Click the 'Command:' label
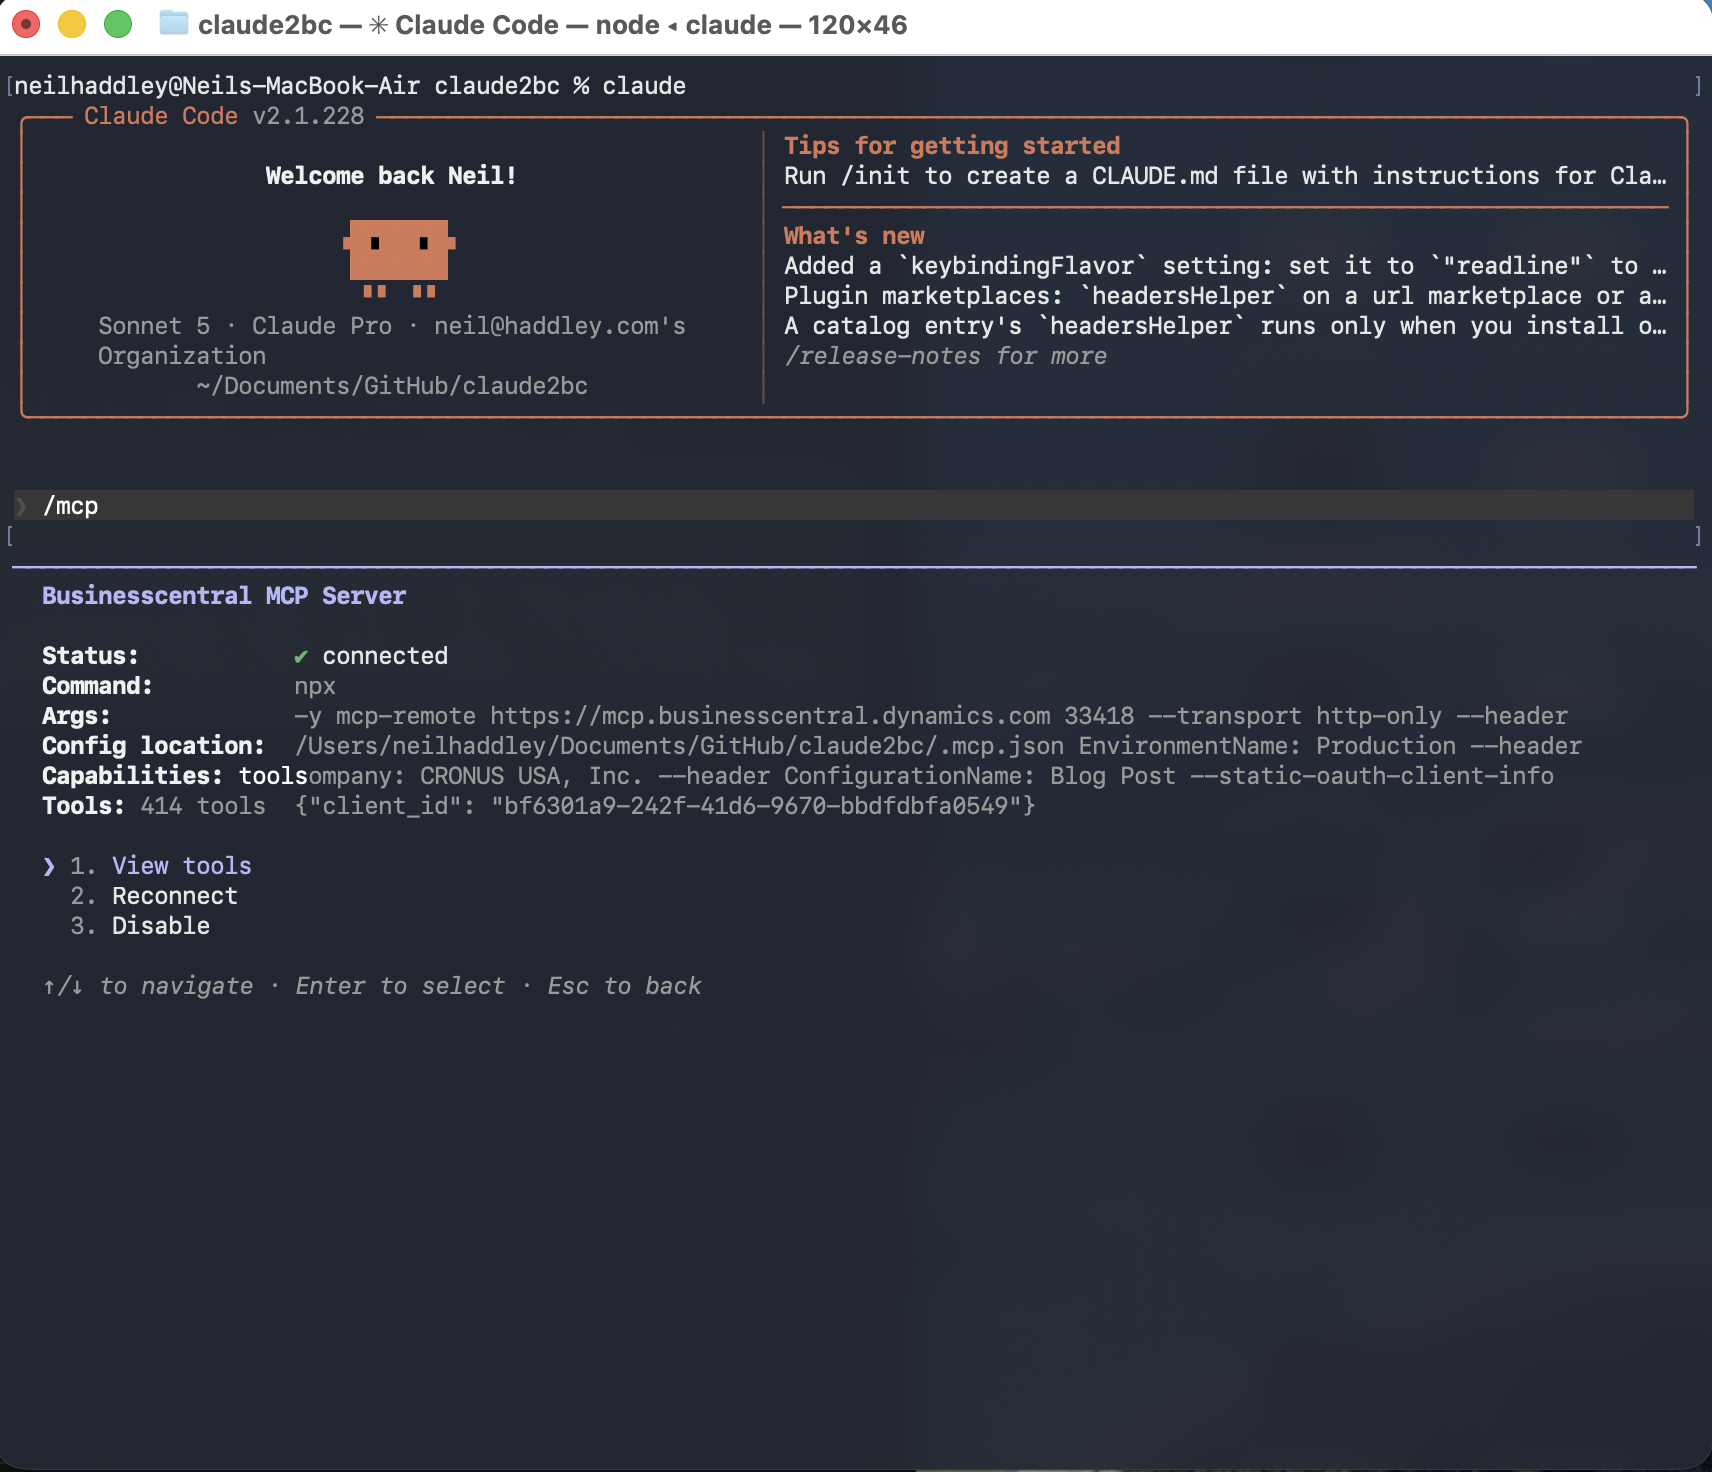This screenshot has width=1712, height=1472. (x=97, y=686)
